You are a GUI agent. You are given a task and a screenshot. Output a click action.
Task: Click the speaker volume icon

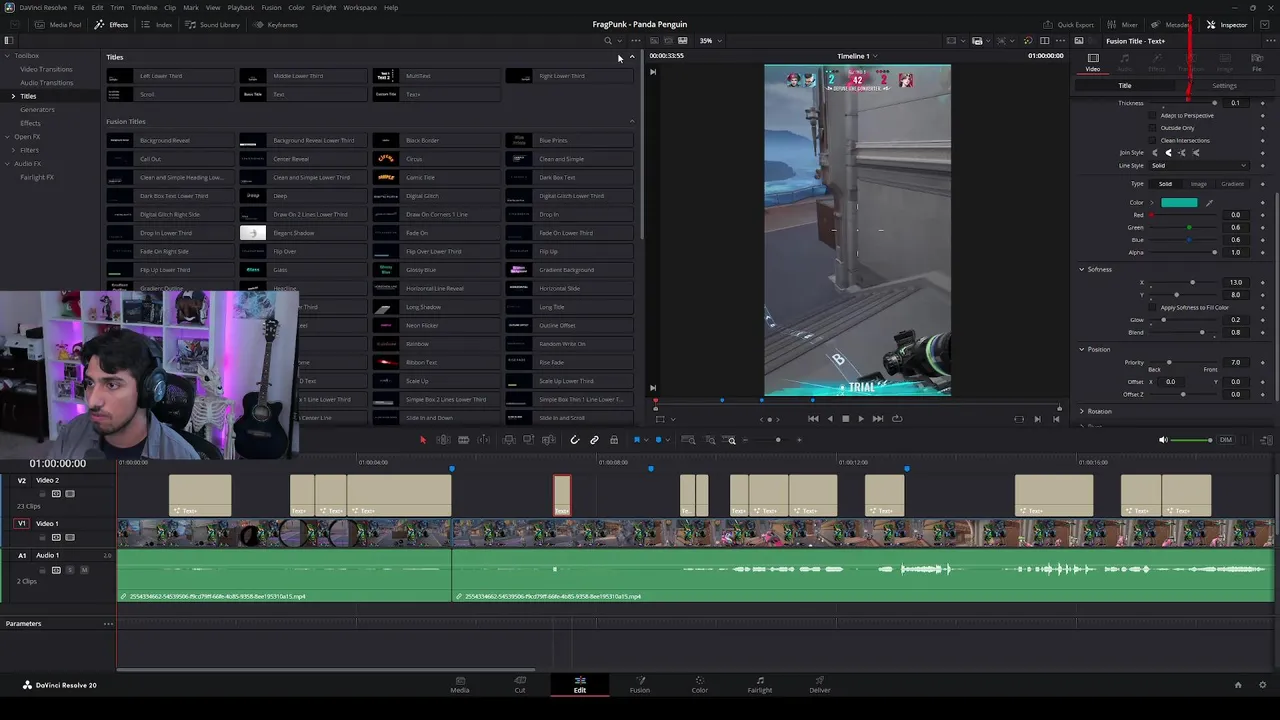(1162, 440)
